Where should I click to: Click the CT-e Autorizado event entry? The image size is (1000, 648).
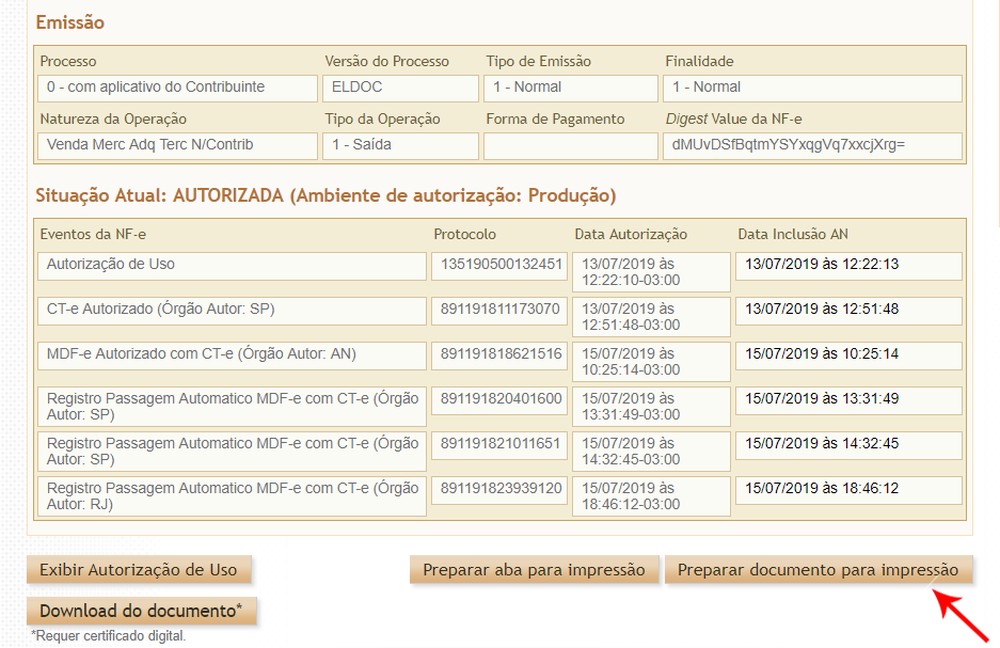coord(232,311)
